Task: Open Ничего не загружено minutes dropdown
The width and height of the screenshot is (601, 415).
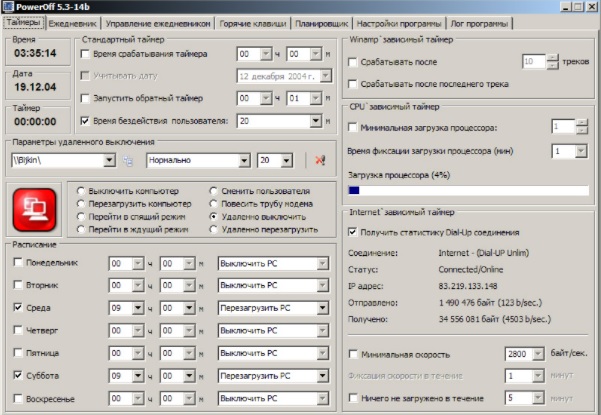Action: 538,398
